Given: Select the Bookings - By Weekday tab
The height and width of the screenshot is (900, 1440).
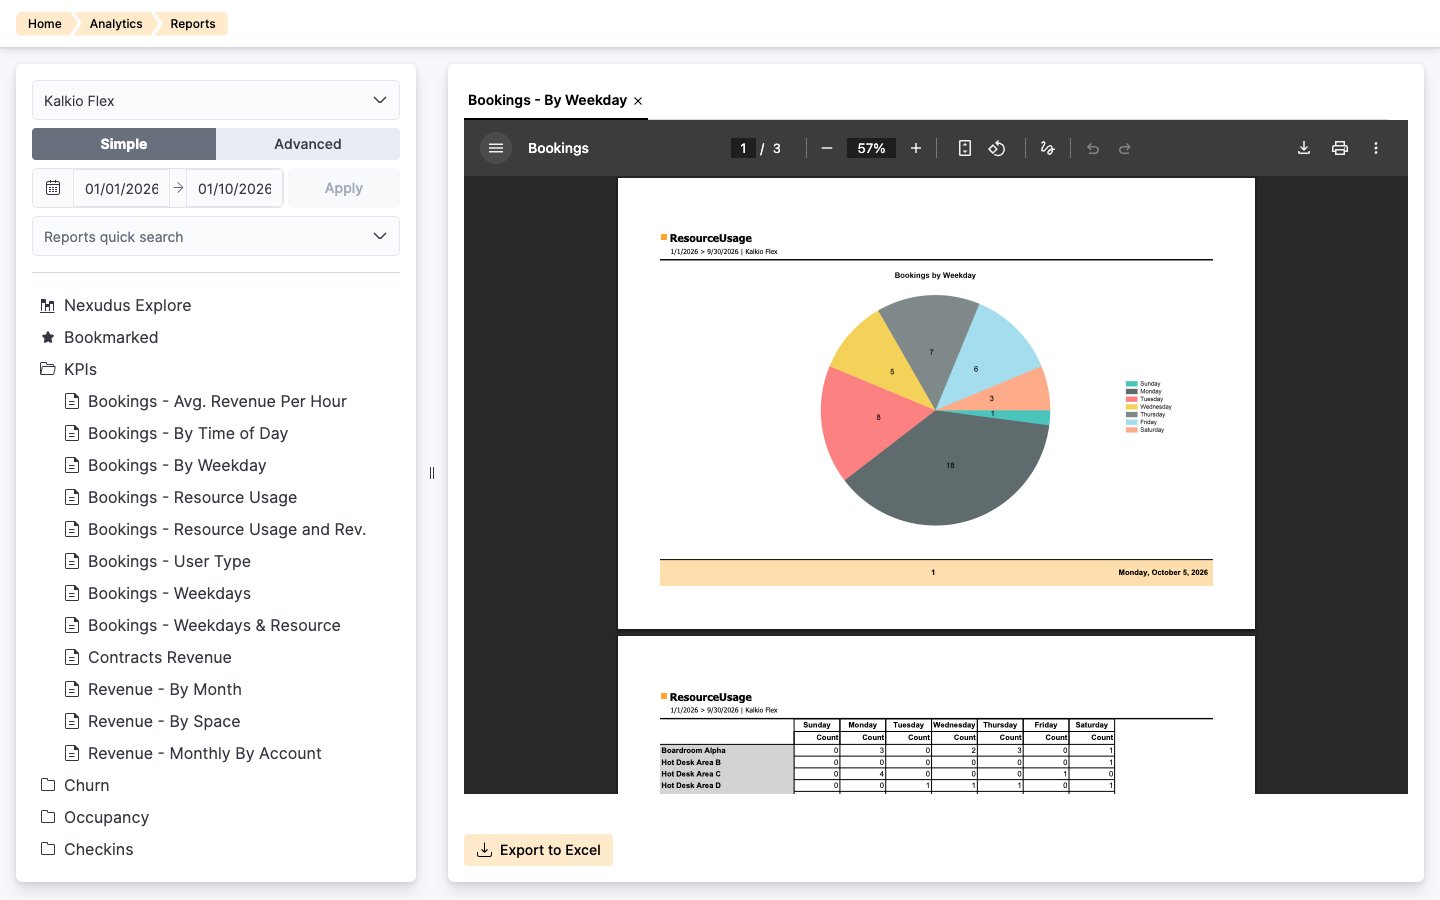Looking at the screenshot, I should pyautogui.click(x=547, y=100).
